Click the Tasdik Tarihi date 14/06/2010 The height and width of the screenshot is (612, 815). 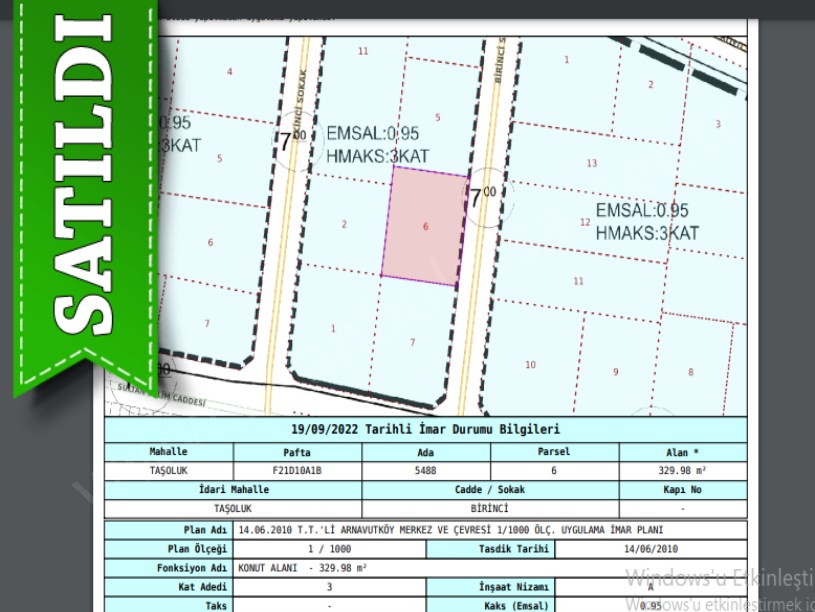(650, 549)
